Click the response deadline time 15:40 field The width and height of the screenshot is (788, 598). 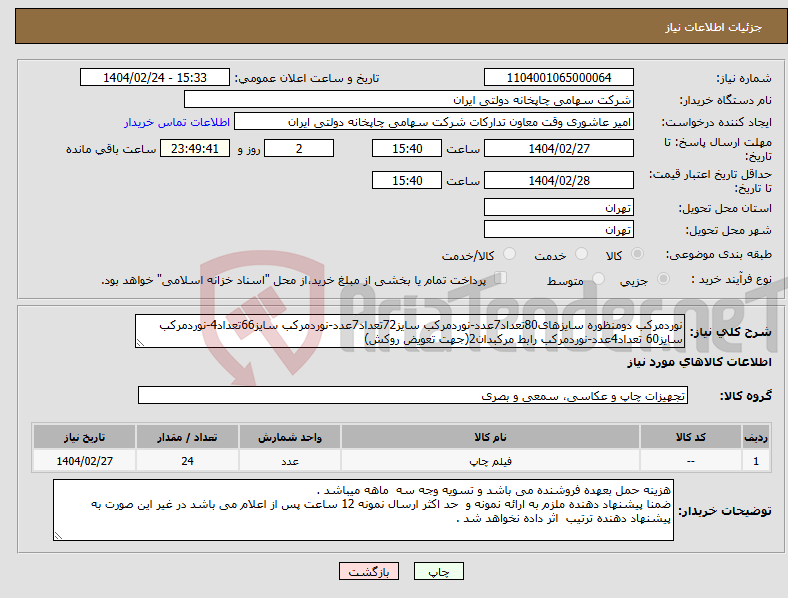407,148
